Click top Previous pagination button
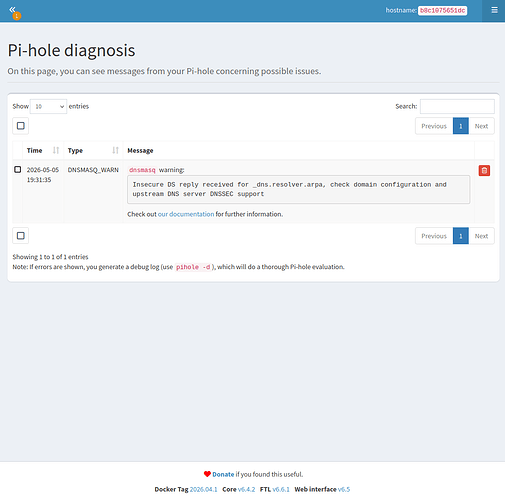Image resolution: width=505 pixels, height=500 pixels. 434,126
